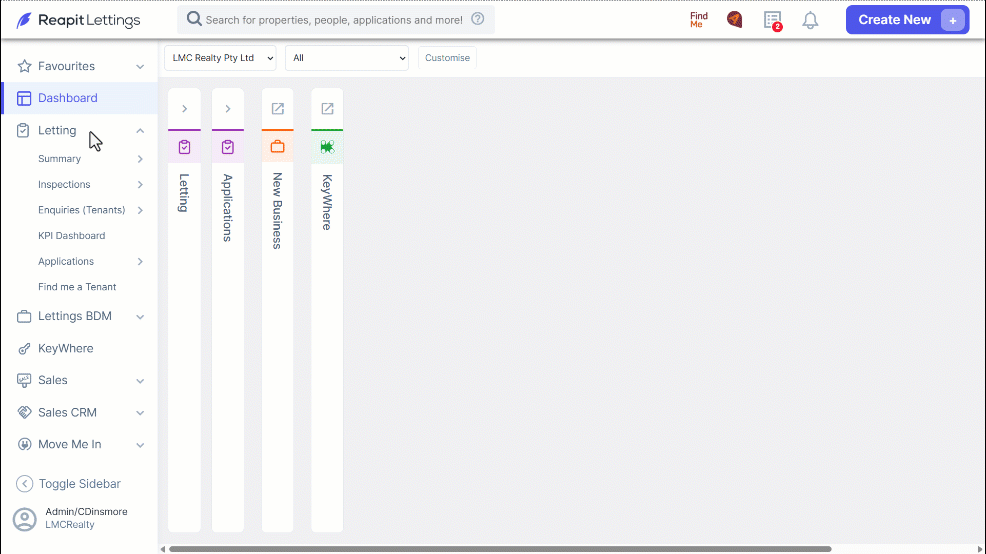Screen dimensions: 986x554
Task: Open New Business panel external link icon
Action: [277, 109]
